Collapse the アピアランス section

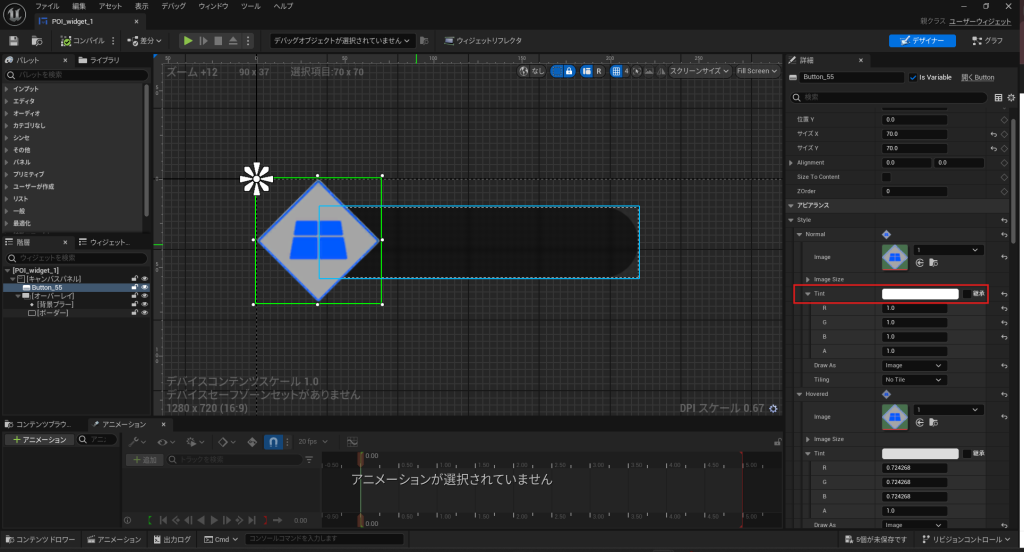coord(792,205)
